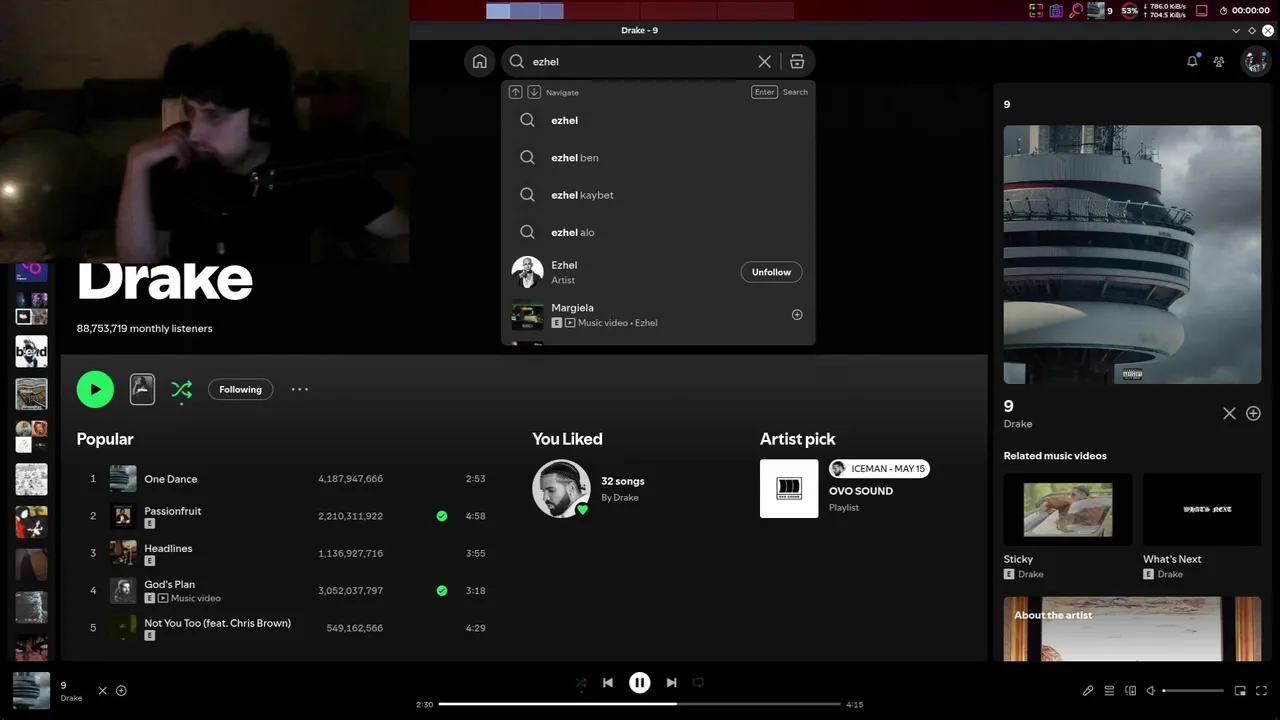The width and height of the screenshot is (1280, 720).
Task: Close the Now Playing view panel
Action: tap(1229, 413)
